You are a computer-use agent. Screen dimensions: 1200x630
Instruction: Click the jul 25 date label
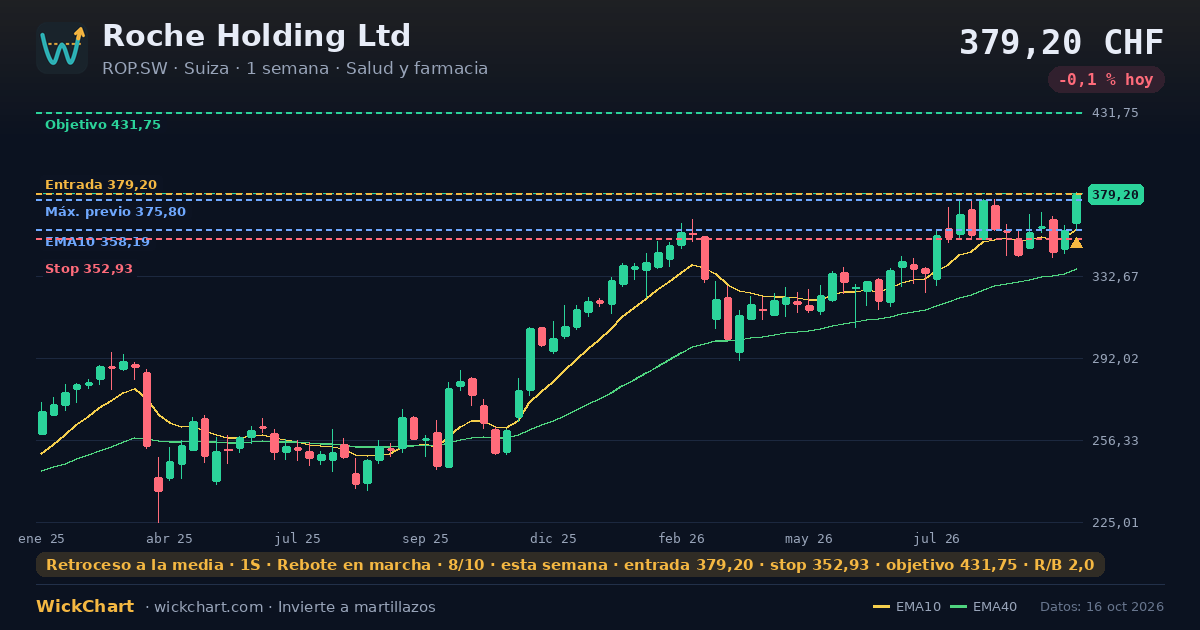pyautogui.click(x=298, y=538)
